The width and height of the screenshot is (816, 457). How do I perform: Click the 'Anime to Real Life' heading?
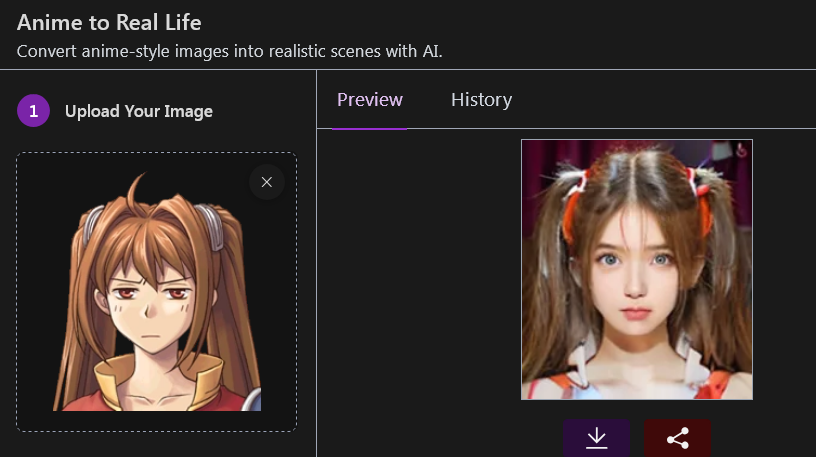[x=109, y=22]
